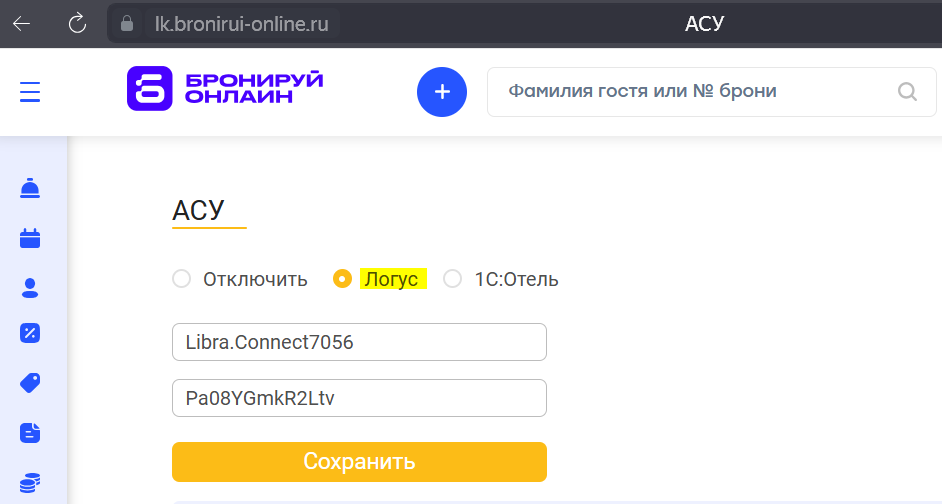Click the Сохранить button

coord(359,462)
